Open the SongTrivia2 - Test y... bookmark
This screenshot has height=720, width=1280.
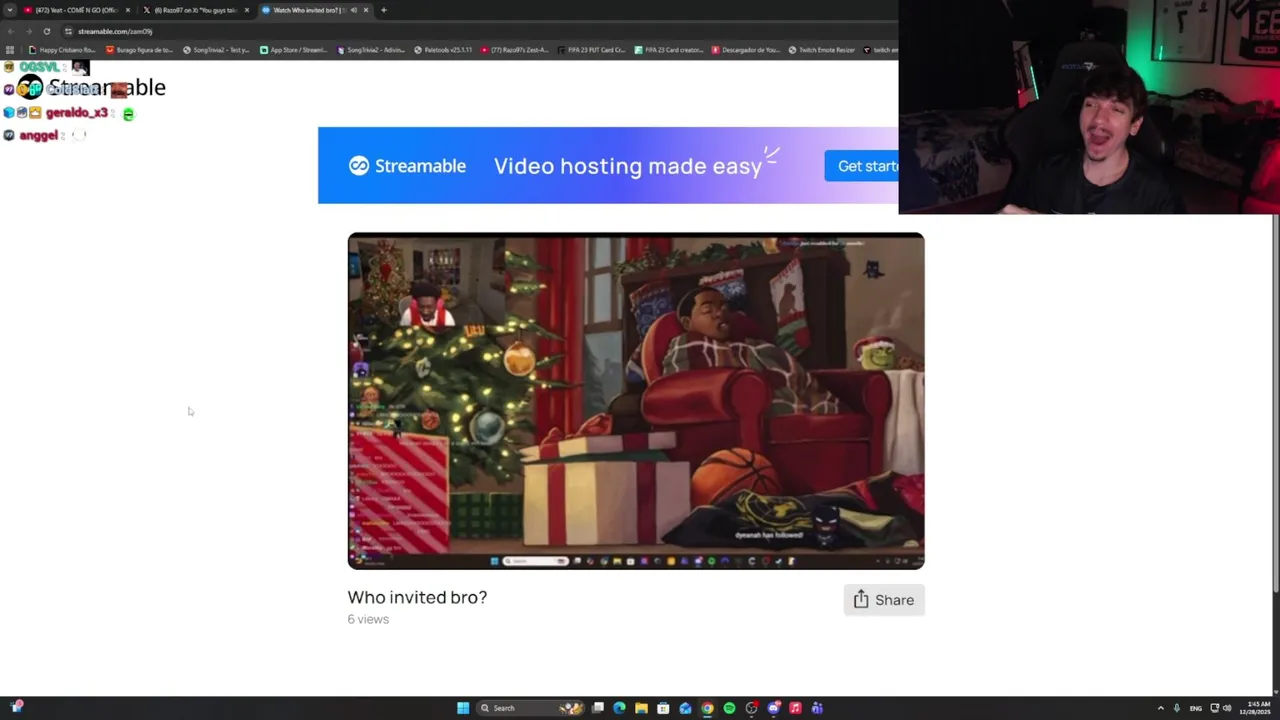pos(216,50)
